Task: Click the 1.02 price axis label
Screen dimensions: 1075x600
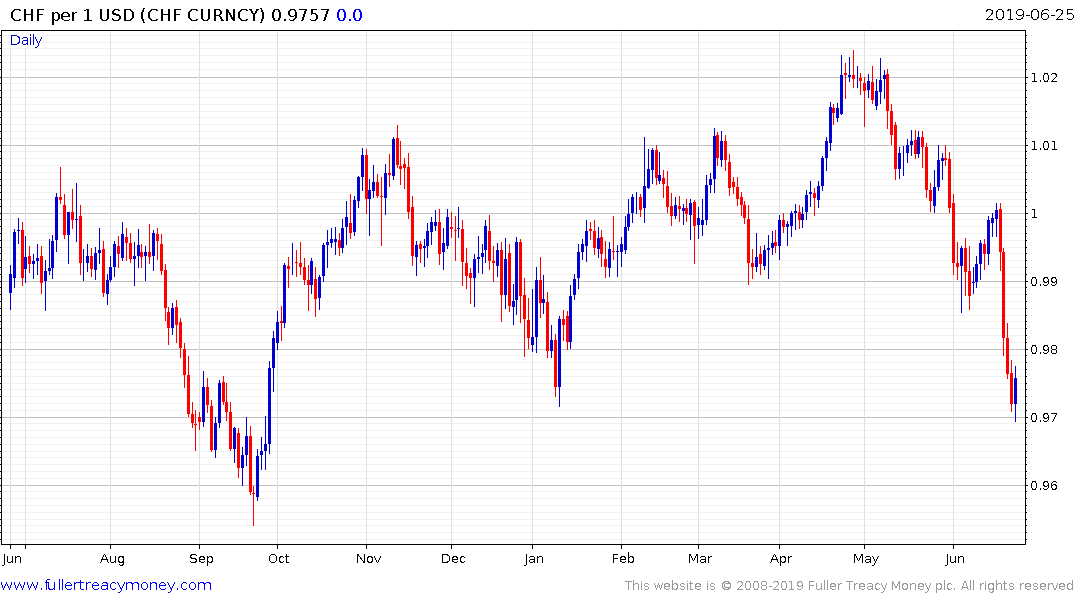Action: [1044, 77]
